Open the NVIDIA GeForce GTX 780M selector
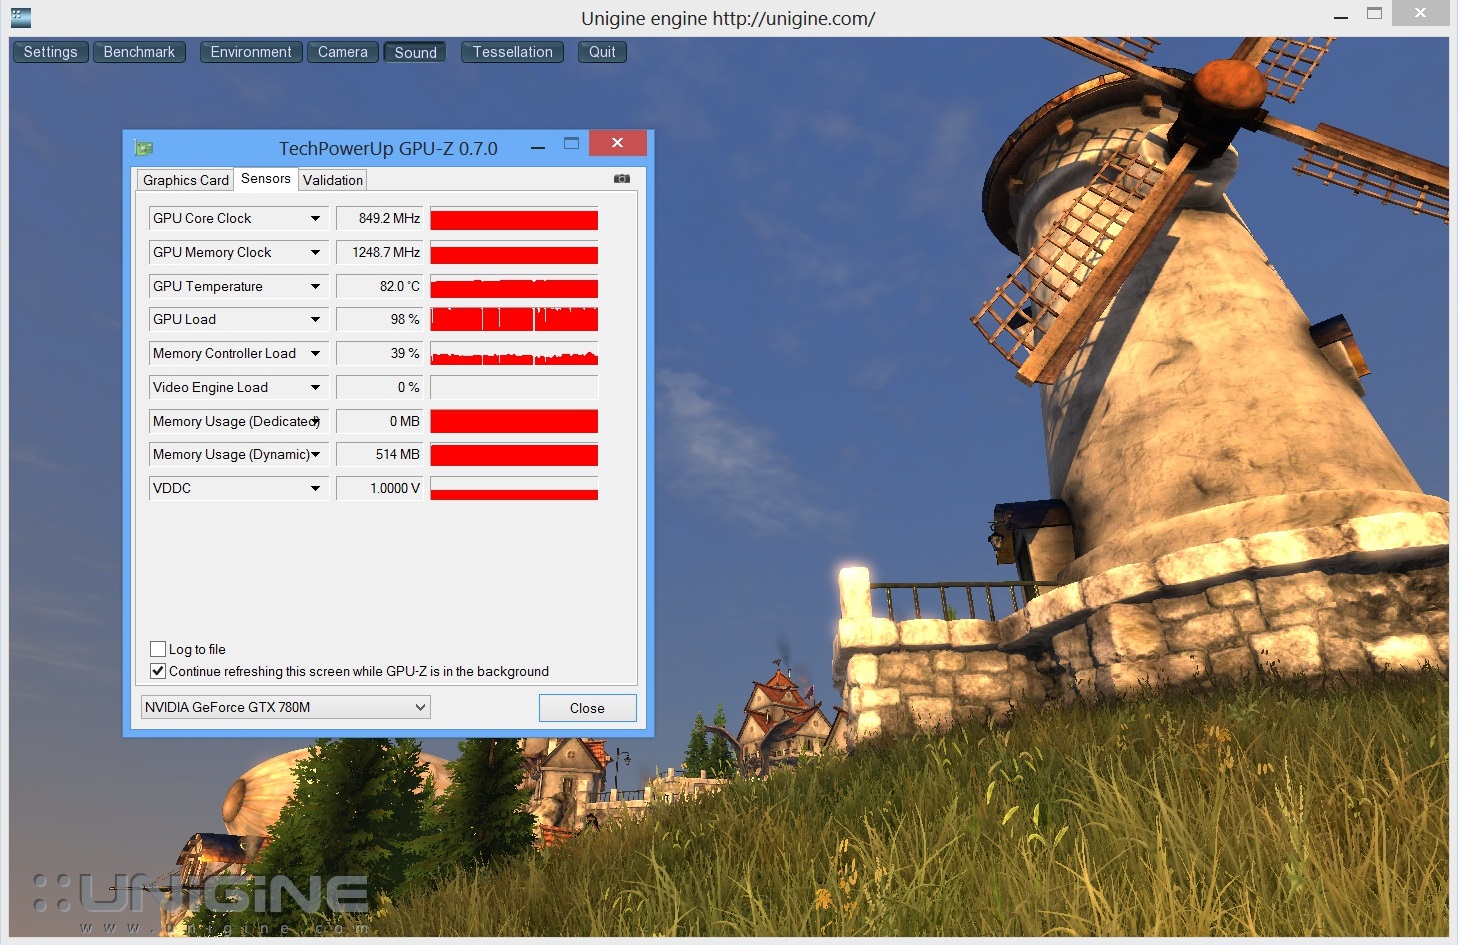This screenshot has height=945, width=1458. point(286,707)
